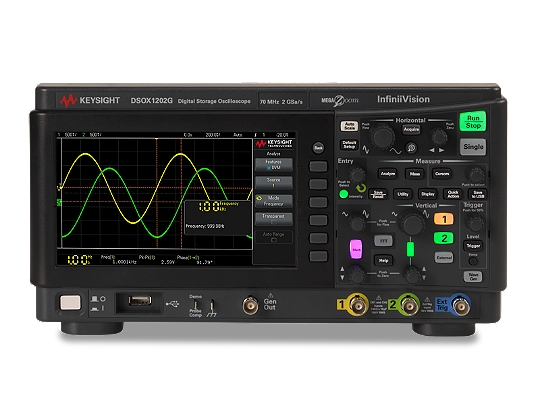540x405 pixels.
Task: Click the green channel 2 BNC input
Action: [409, 305]
